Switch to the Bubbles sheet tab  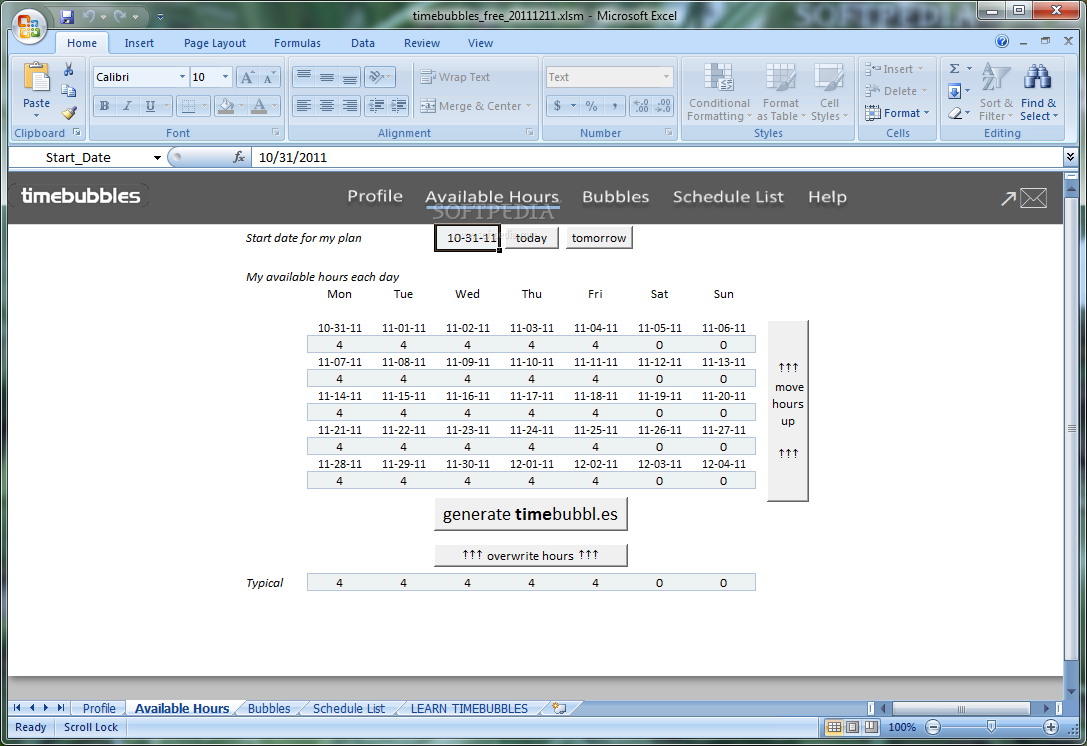click(x=269, y=709)
